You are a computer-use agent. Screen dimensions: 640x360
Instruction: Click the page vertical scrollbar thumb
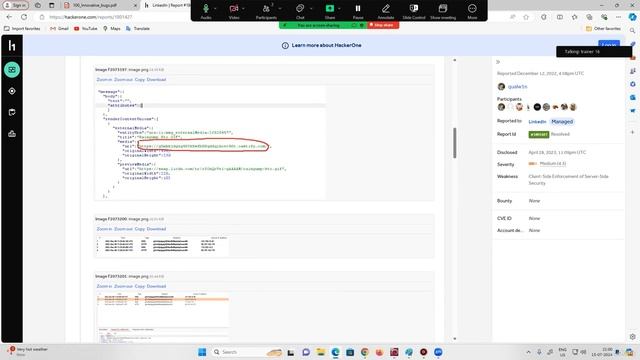point(455,143)
